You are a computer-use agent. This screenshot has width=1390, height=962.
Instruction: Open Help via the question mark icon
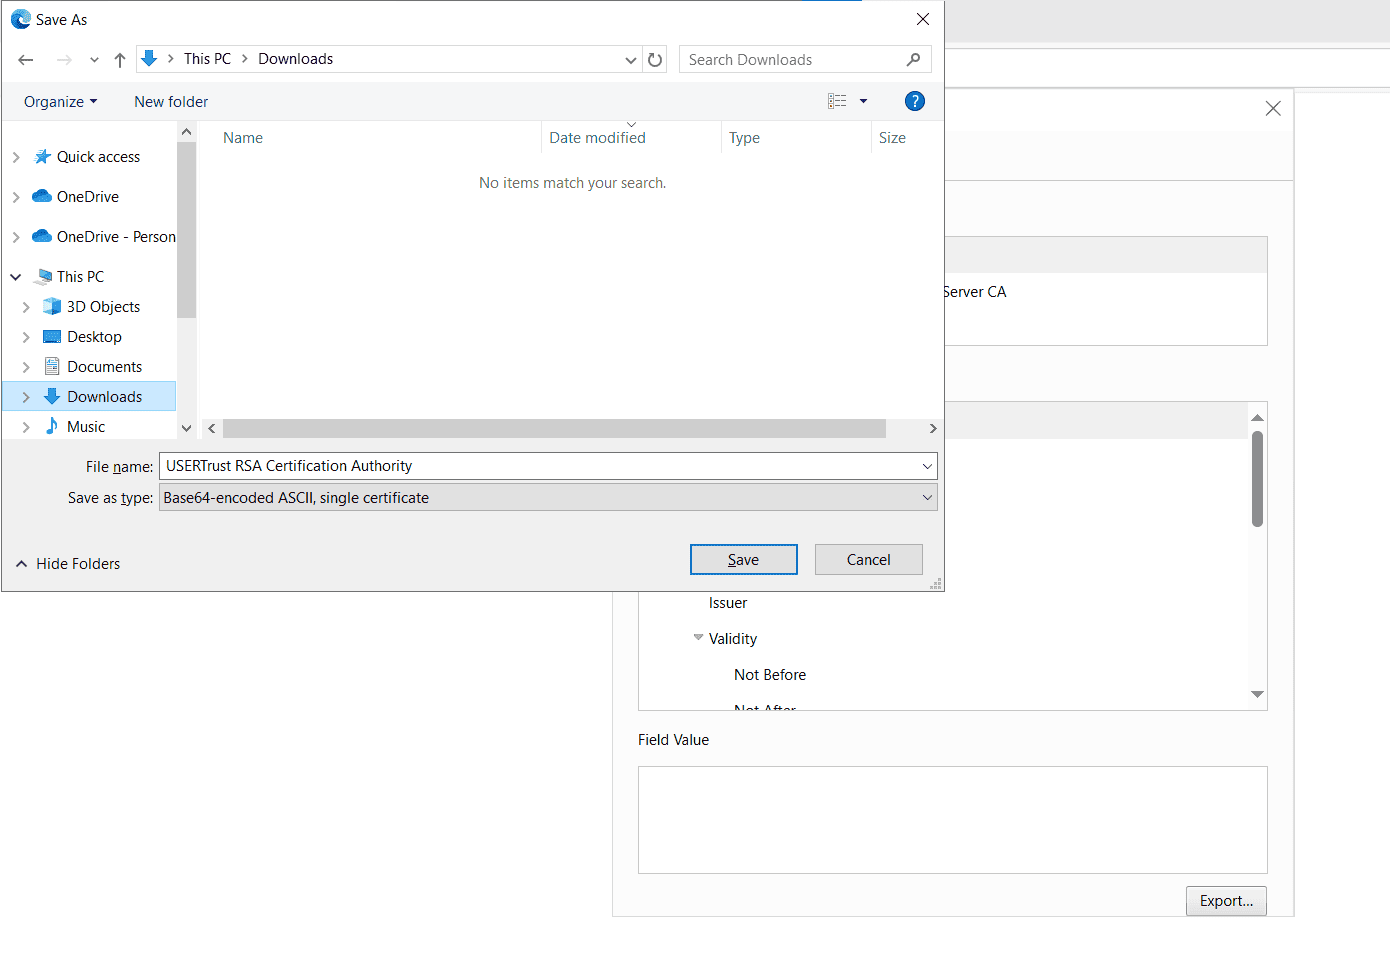tap(915, 101)
